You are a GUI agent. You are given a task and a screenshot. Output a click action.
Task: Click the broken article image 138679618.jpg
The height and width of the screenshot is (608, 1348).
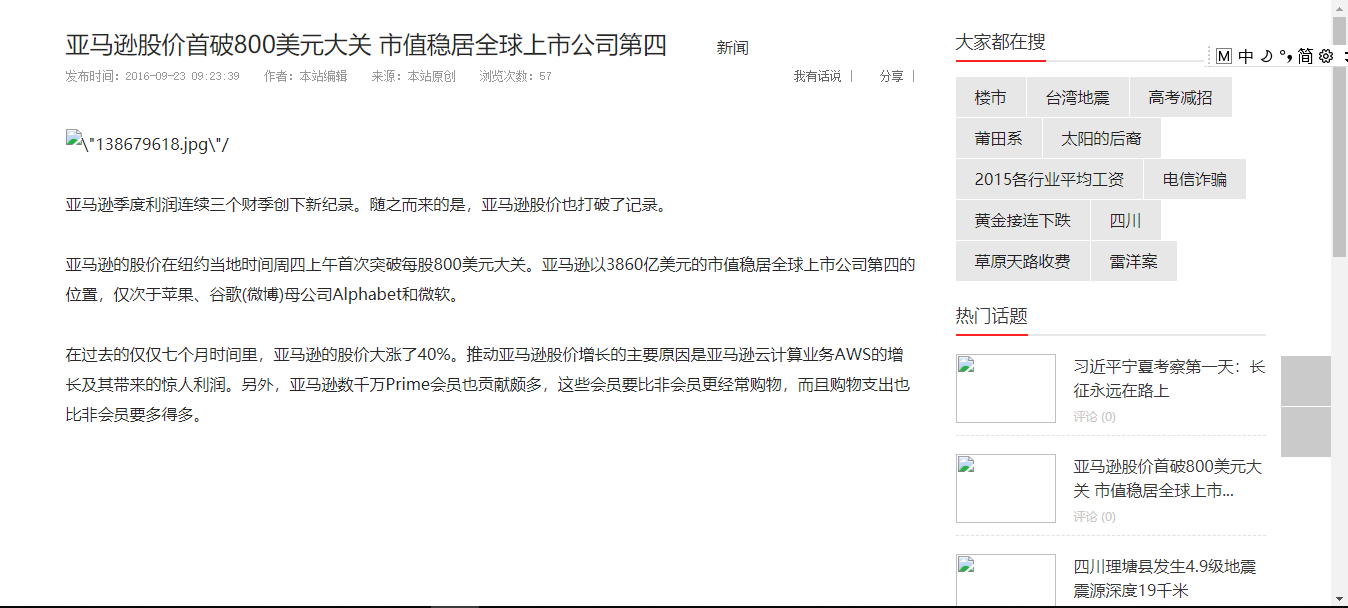coord(147,143)
